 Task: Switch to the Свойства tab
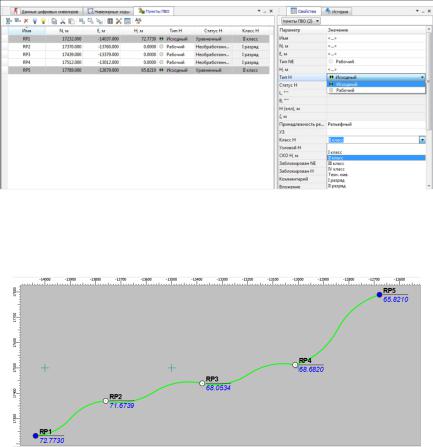click(x=303, y=11)
